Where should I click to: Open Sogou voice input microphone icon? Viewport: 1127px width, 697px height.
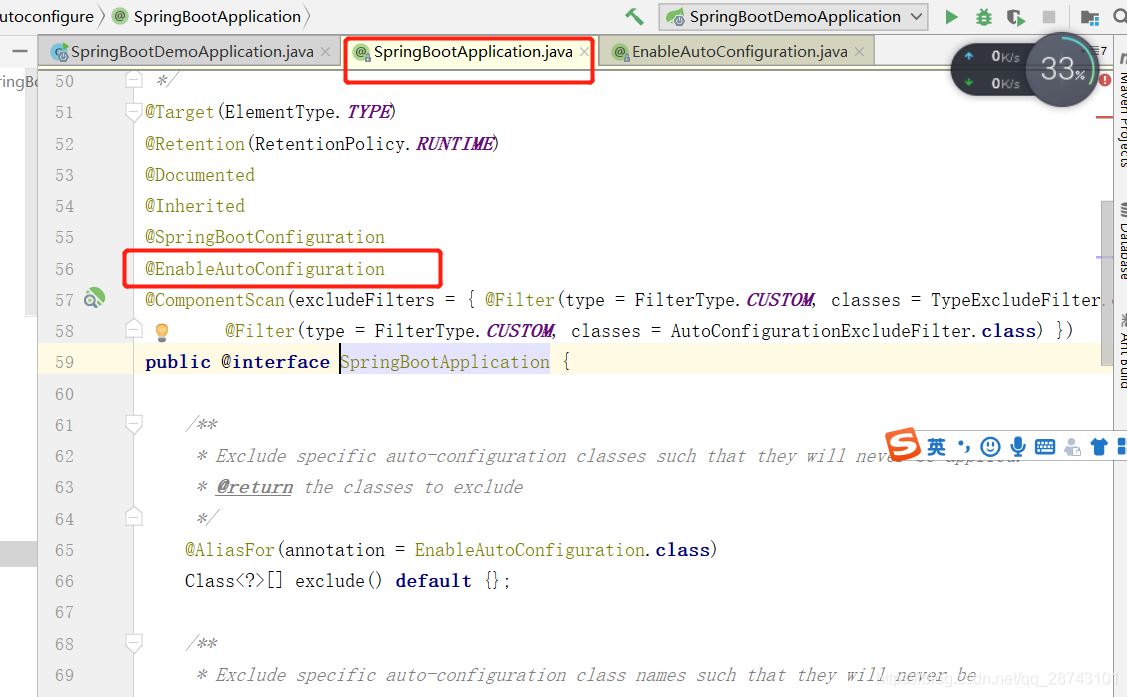click(1017, 447)
